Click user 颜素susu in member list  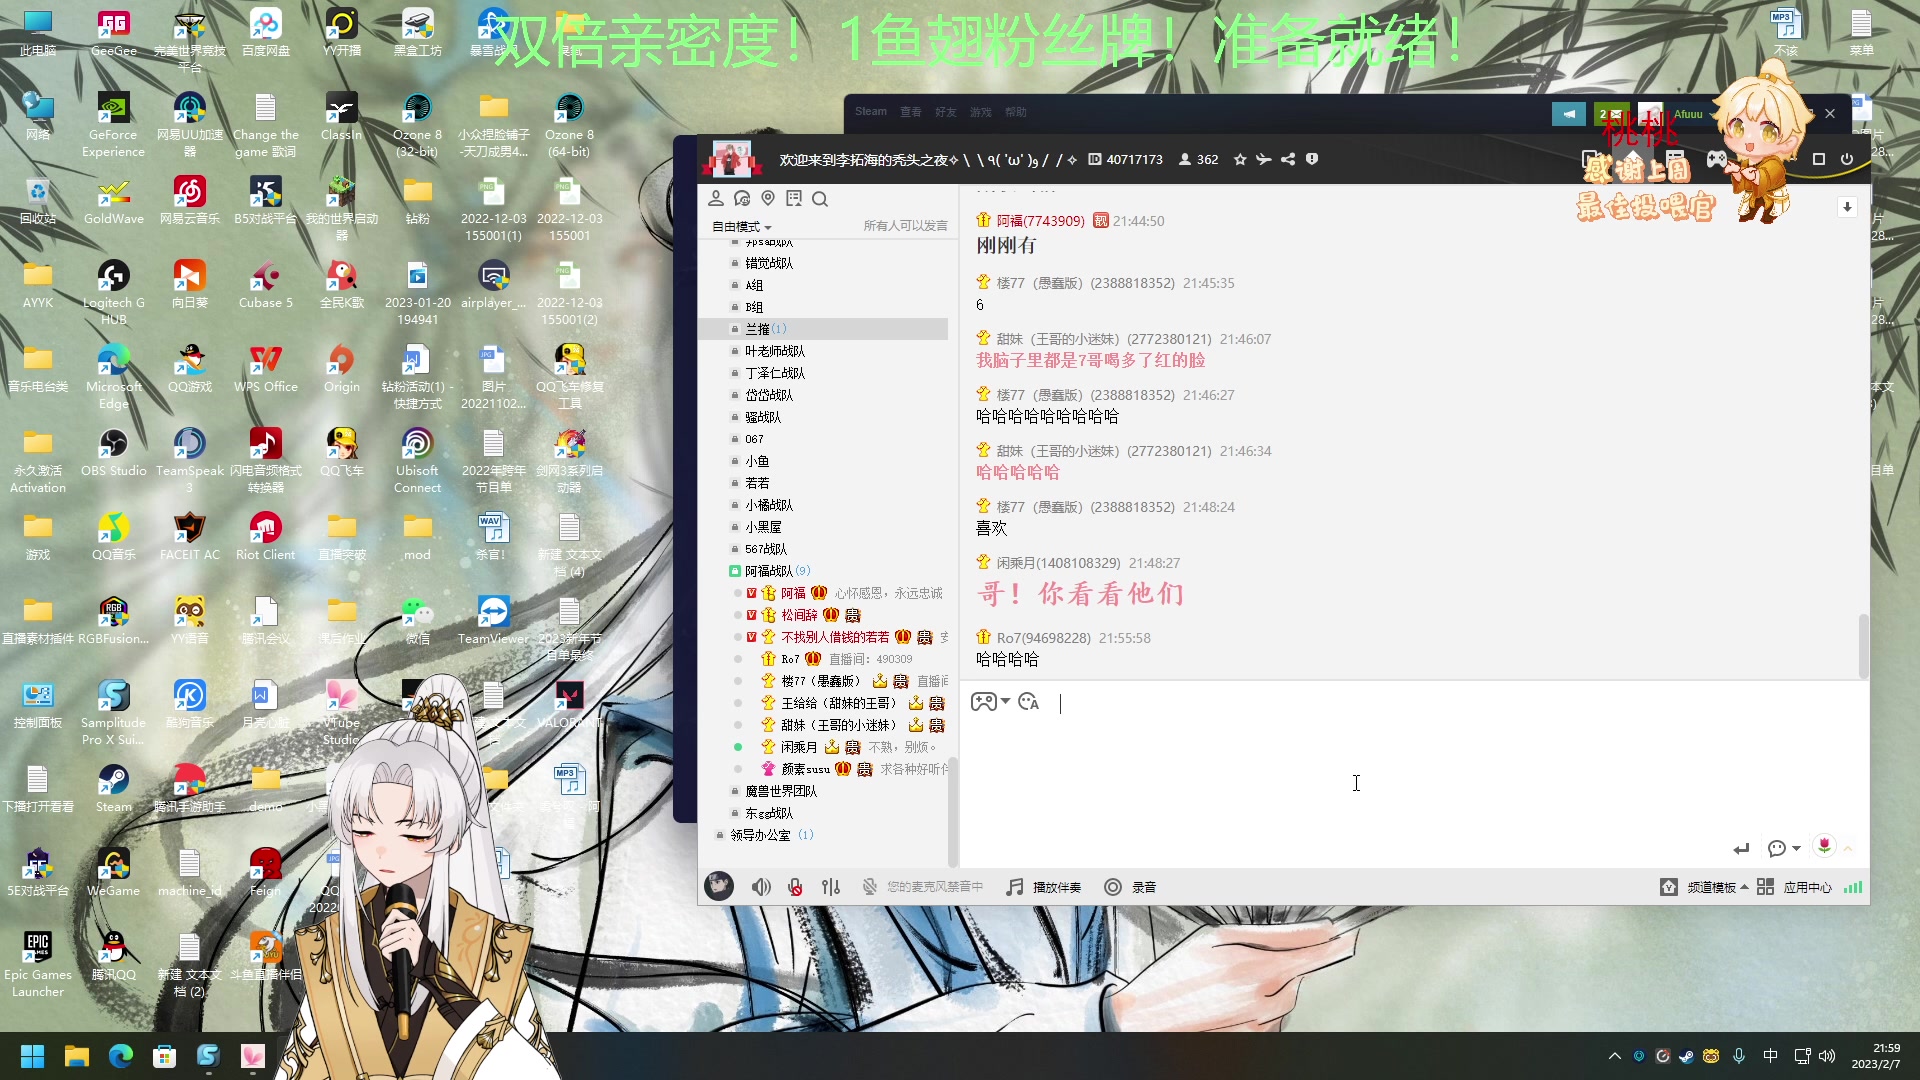pyautogui.click(x=805, y=769)
